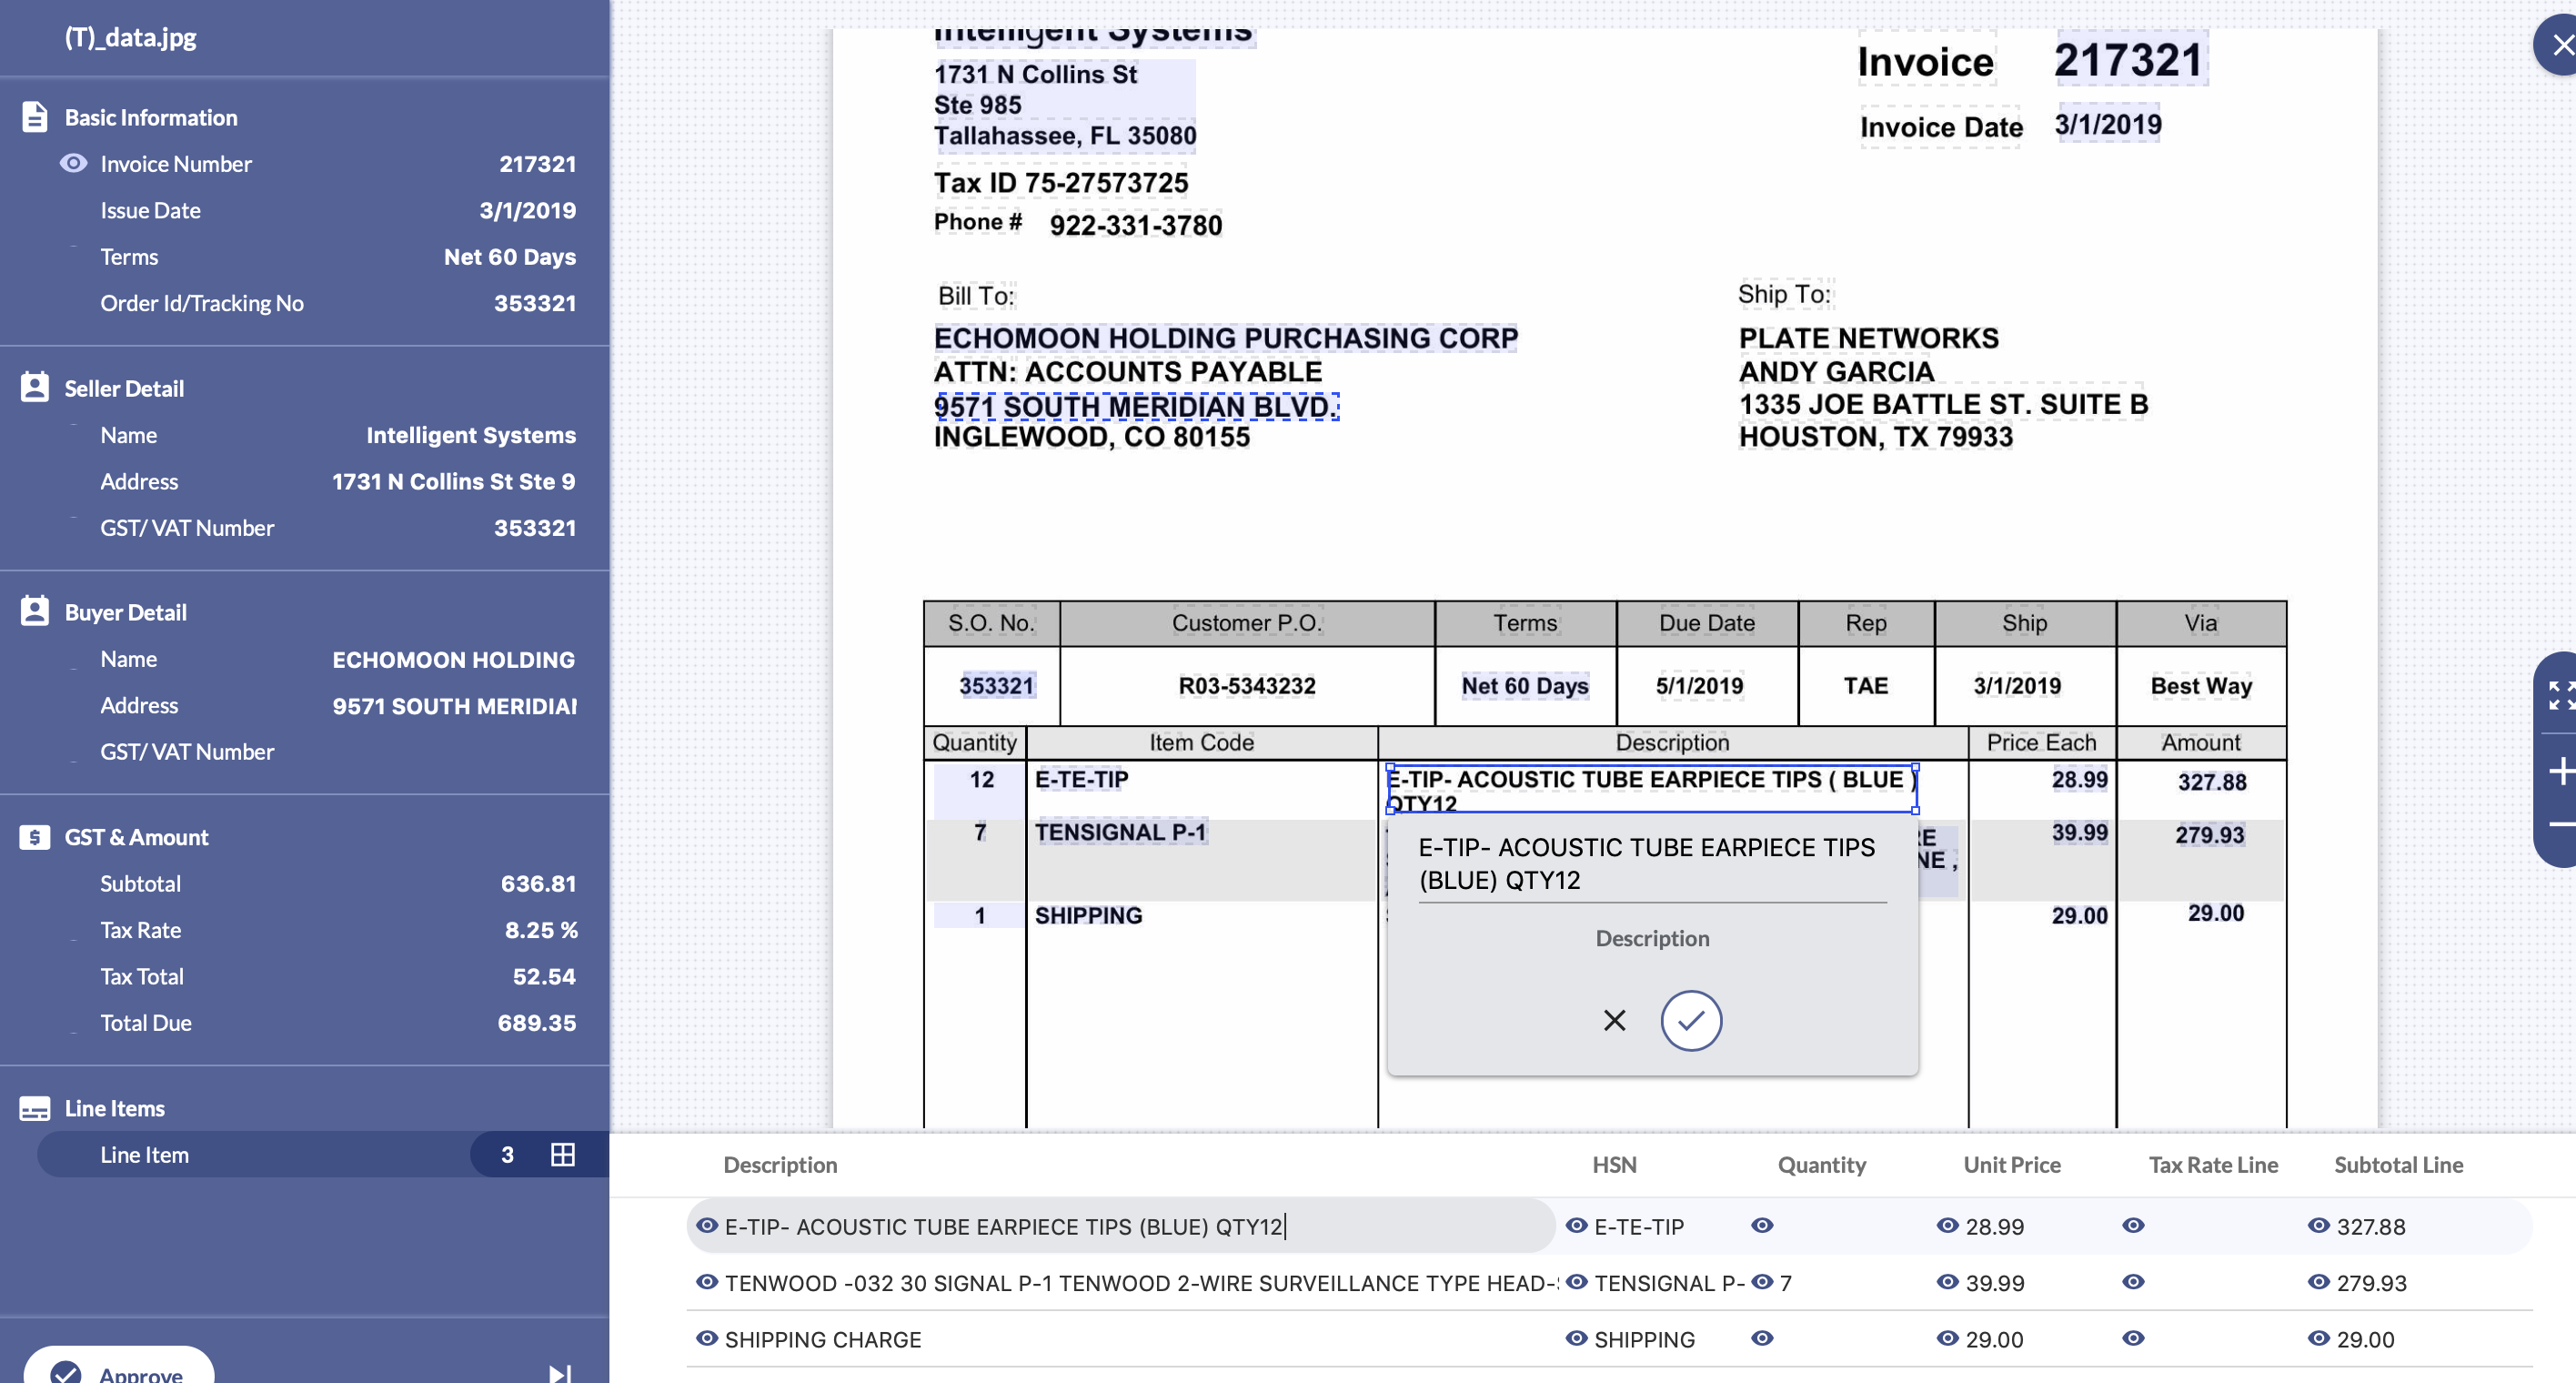Click the 9571 SOUTH MERIDIAN BLVD. text box
The height and width of the screenshot is (1383, 2576).
pos(1136,406)
